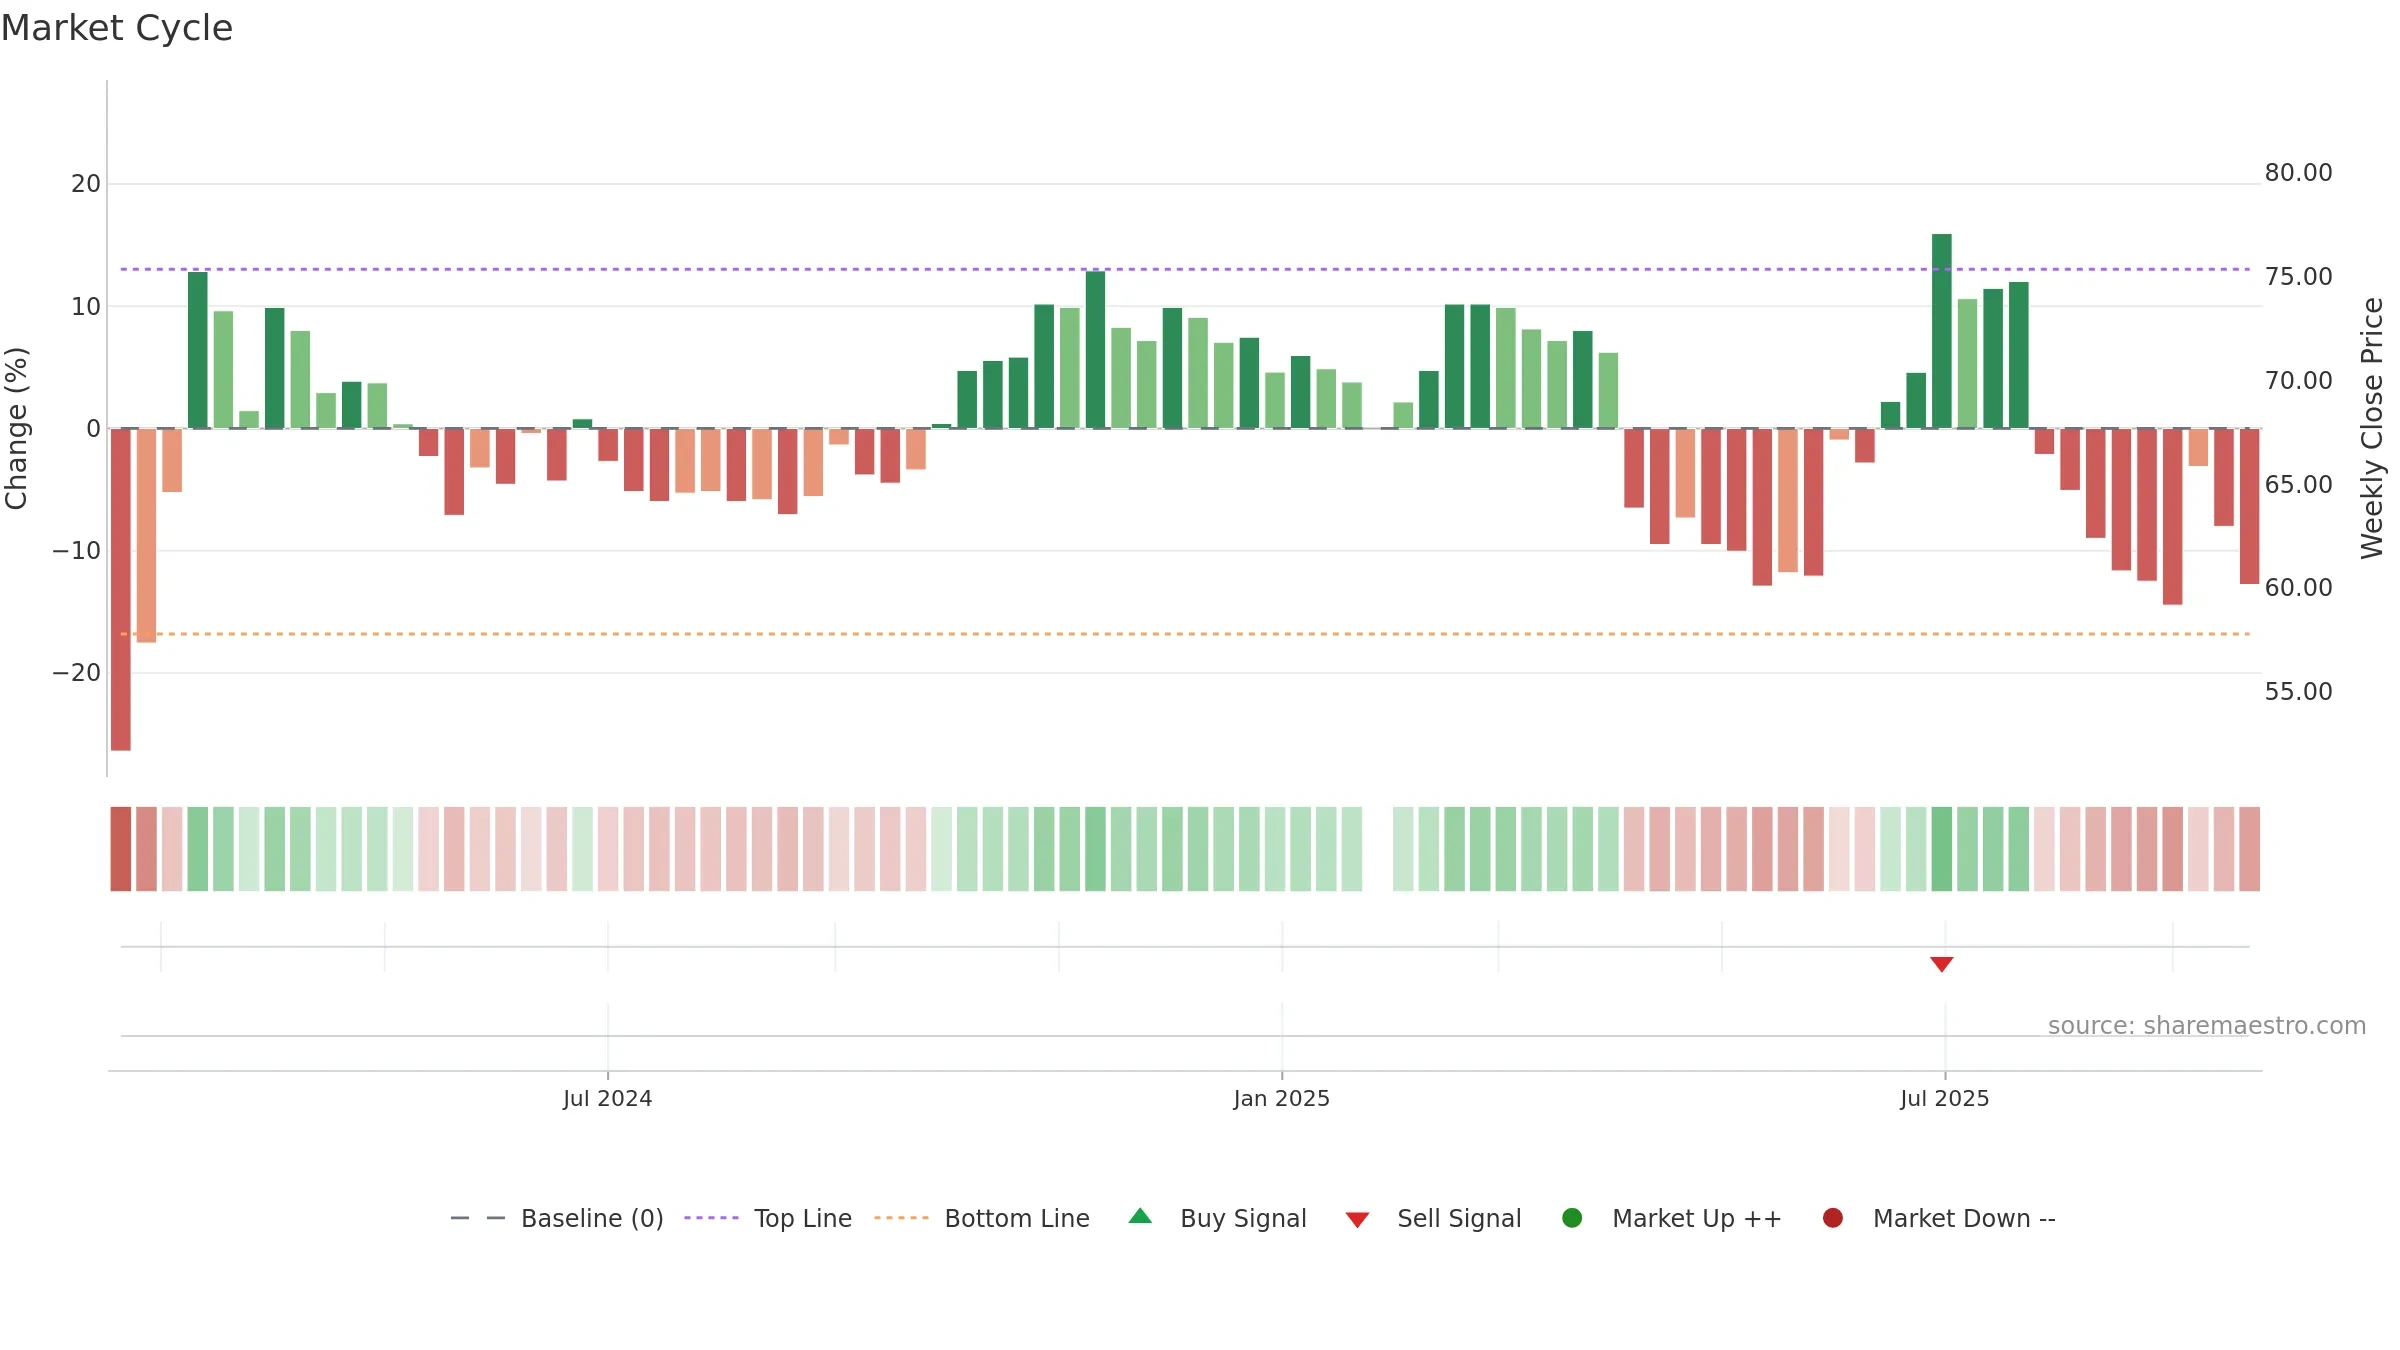Click the Jul 2024 date label

tap(607, 1098)
